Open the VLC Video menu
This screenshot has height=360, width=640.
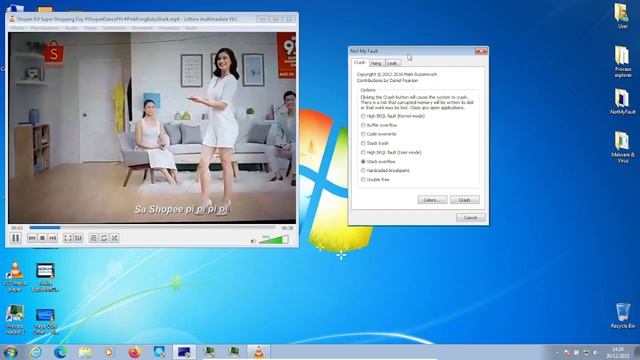(x=90, y=28)
